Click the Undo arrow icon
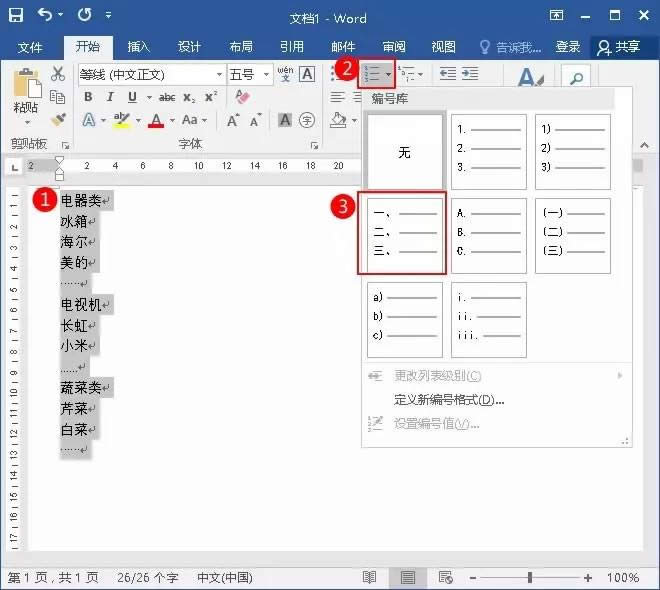The width and height of the screenshot is (660, 590). click(44, 17)
